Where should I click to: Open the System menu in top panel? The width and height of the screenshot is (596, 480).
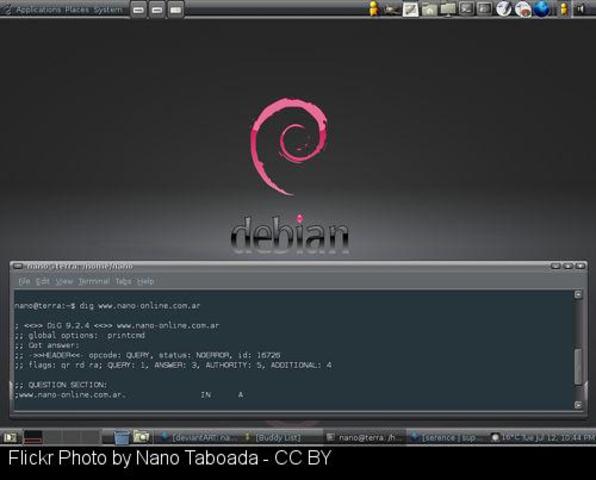coord(108,10)
